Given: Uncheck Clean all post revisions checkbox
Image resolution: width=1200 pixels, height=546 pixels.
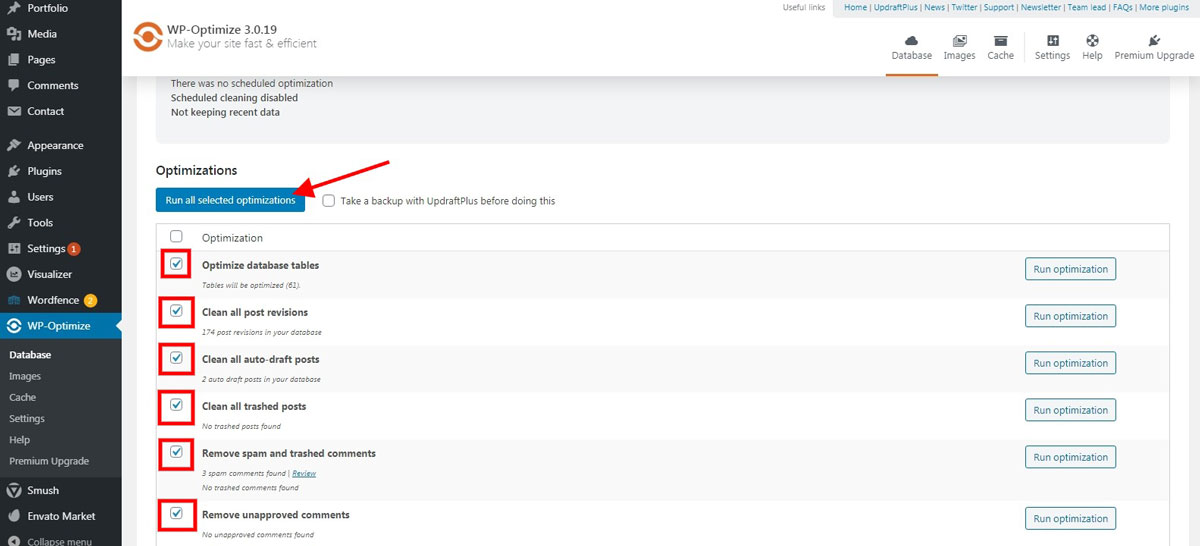Looking at the screenshot, I should coord(176,311).
